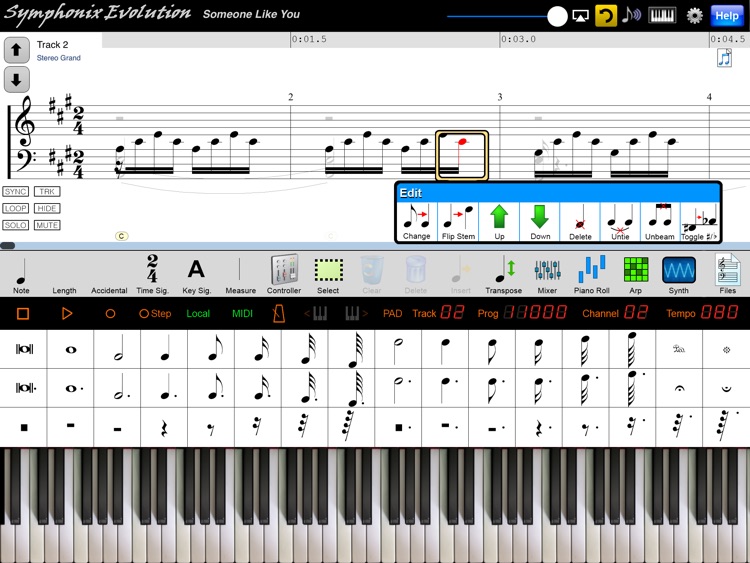
Task: Select the Note tool
Action: 21,275
